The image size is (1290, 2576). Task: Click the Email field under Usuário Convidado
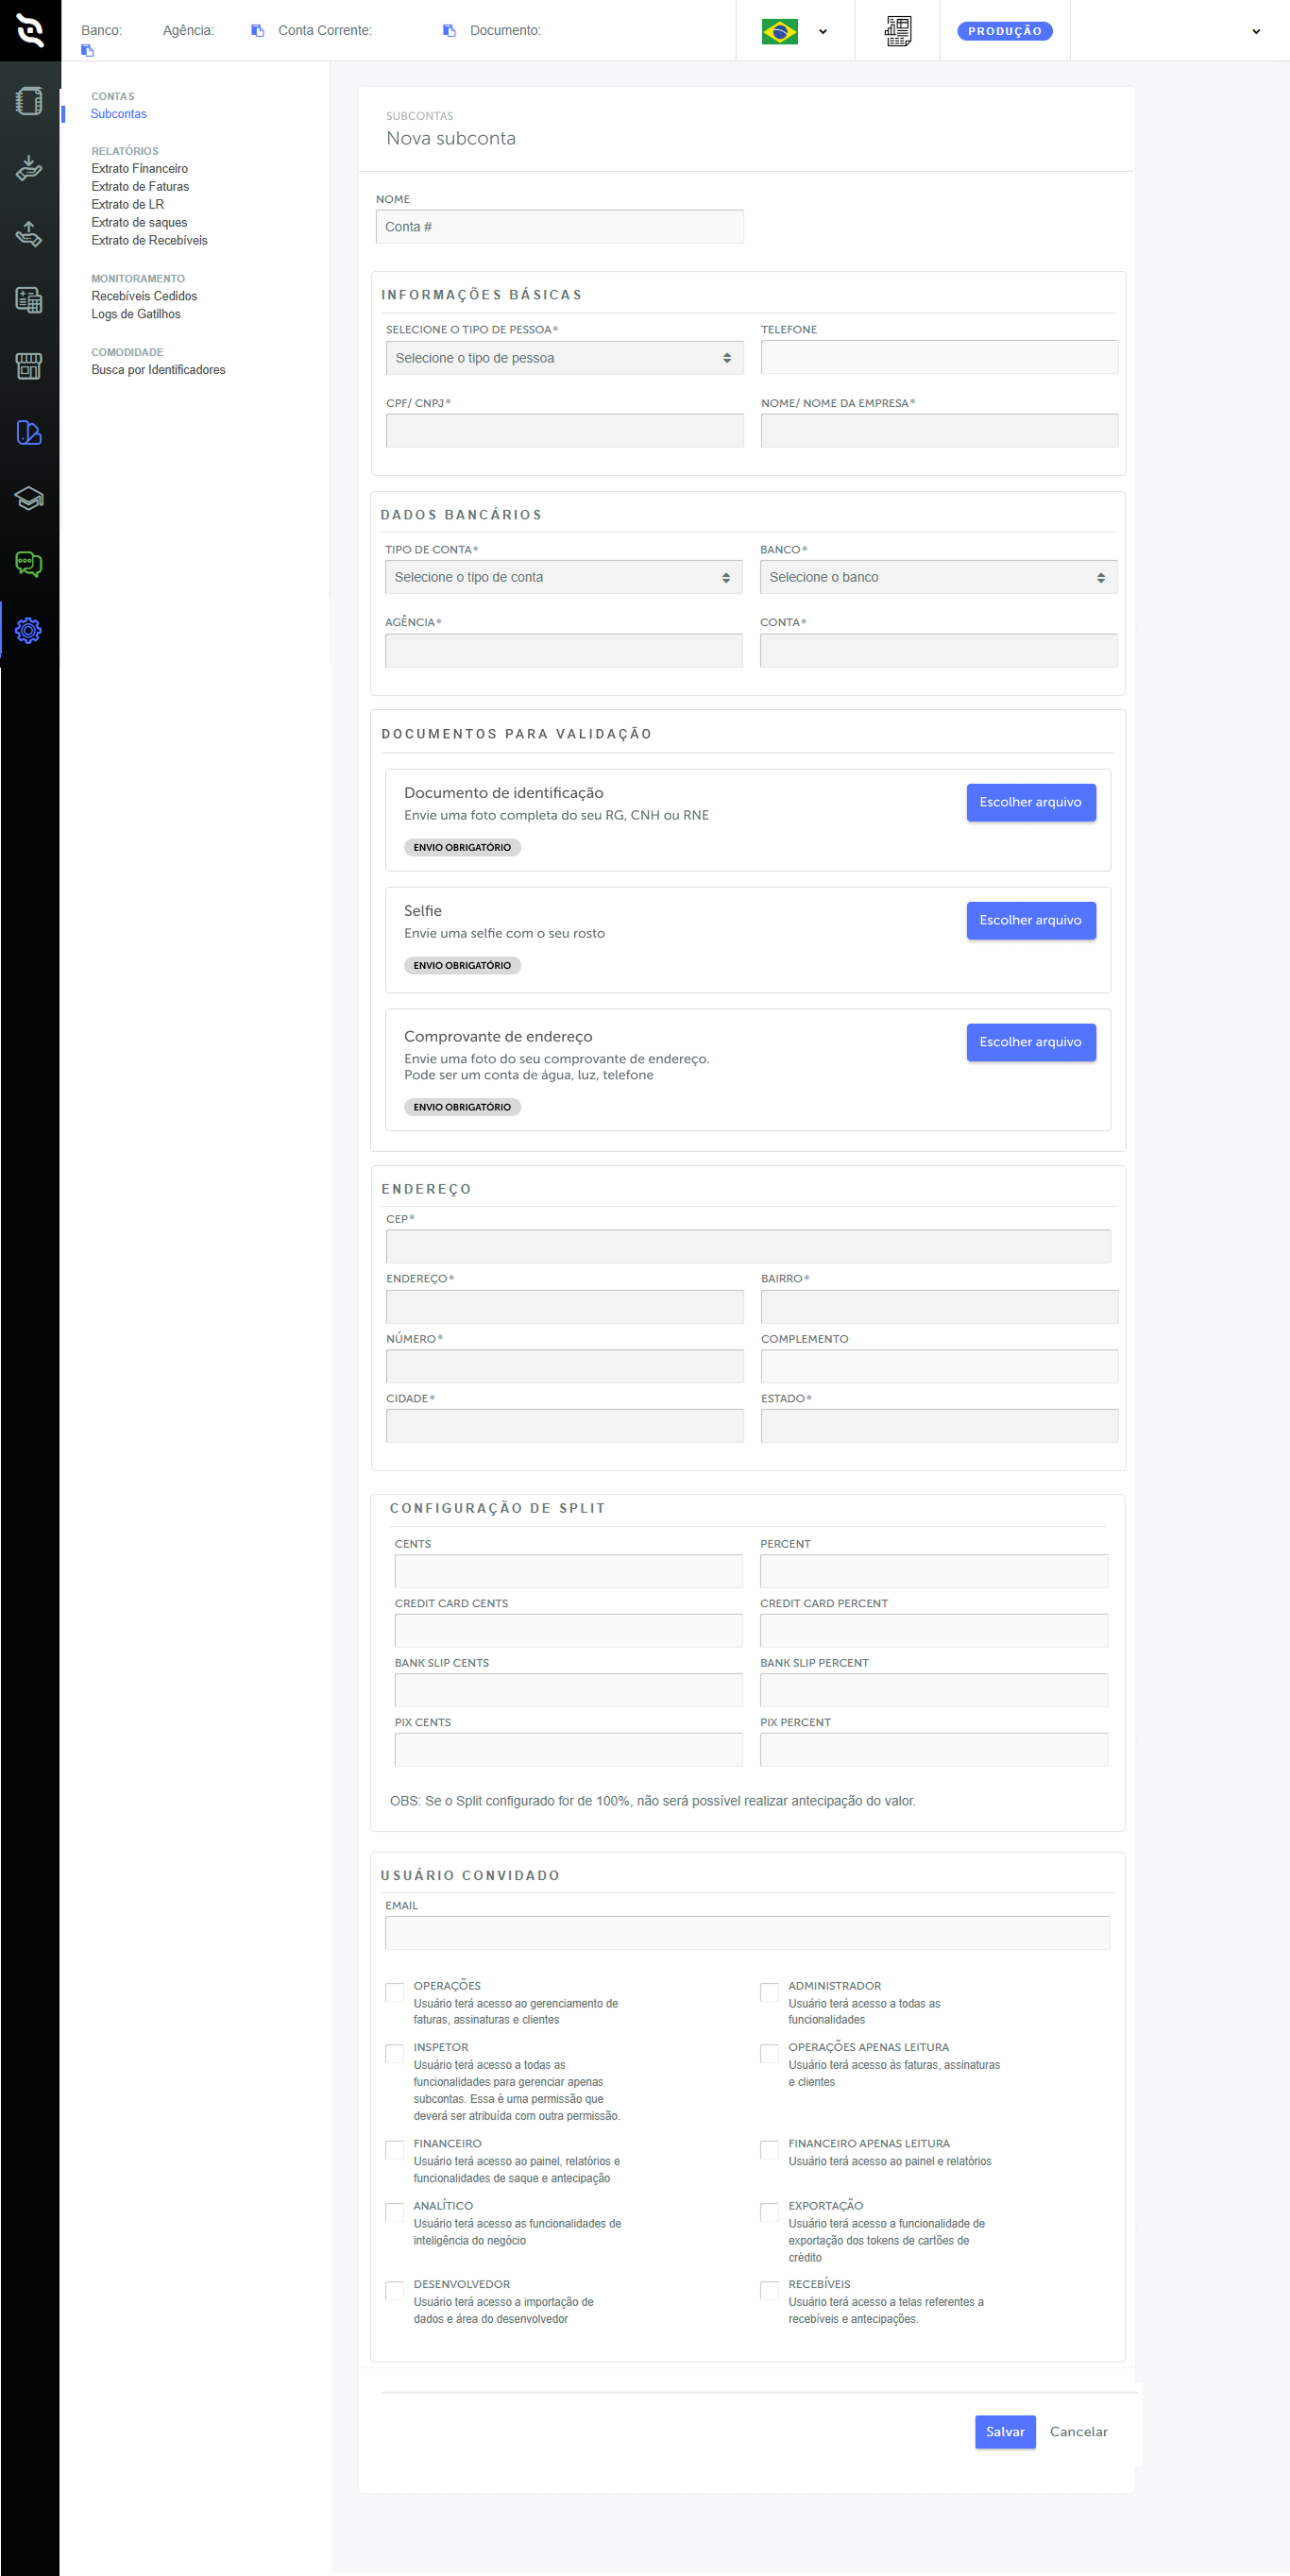[x=747, y=1933]
